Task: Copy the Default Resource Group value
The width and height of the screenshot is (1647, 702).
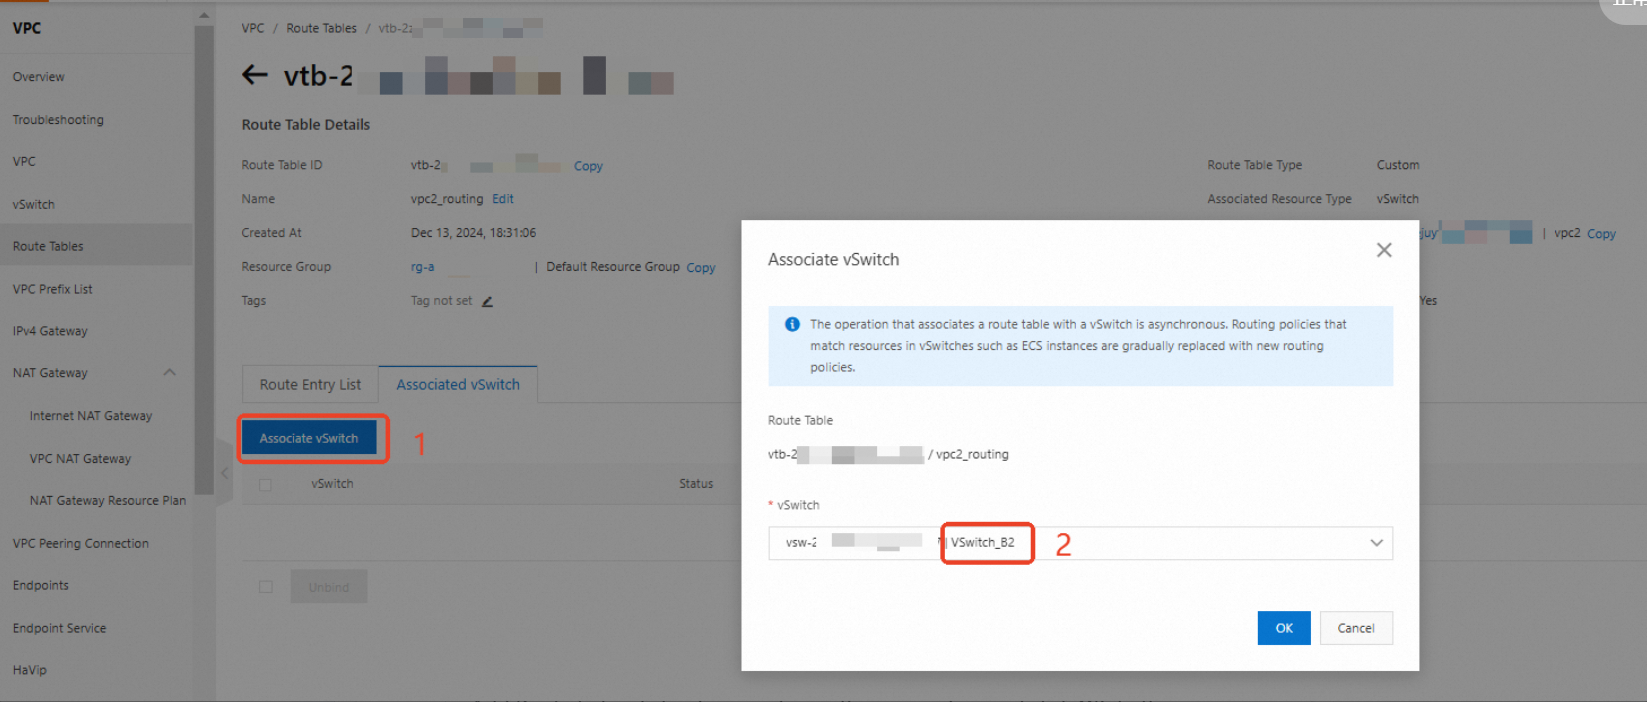Action: click(x=701, y=268)
